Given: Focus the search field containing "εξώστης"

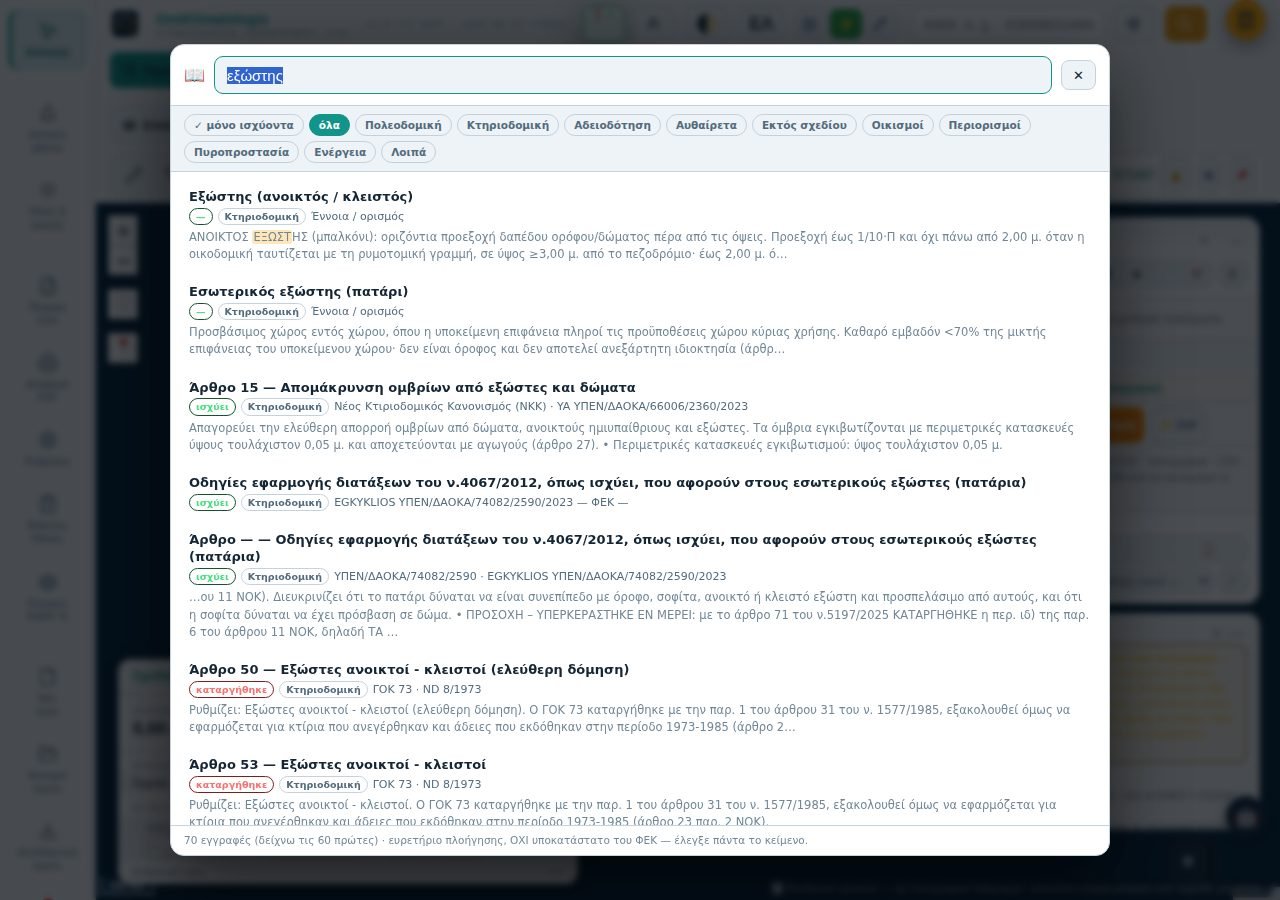Looking at the screenshot, I should (633, 75).
